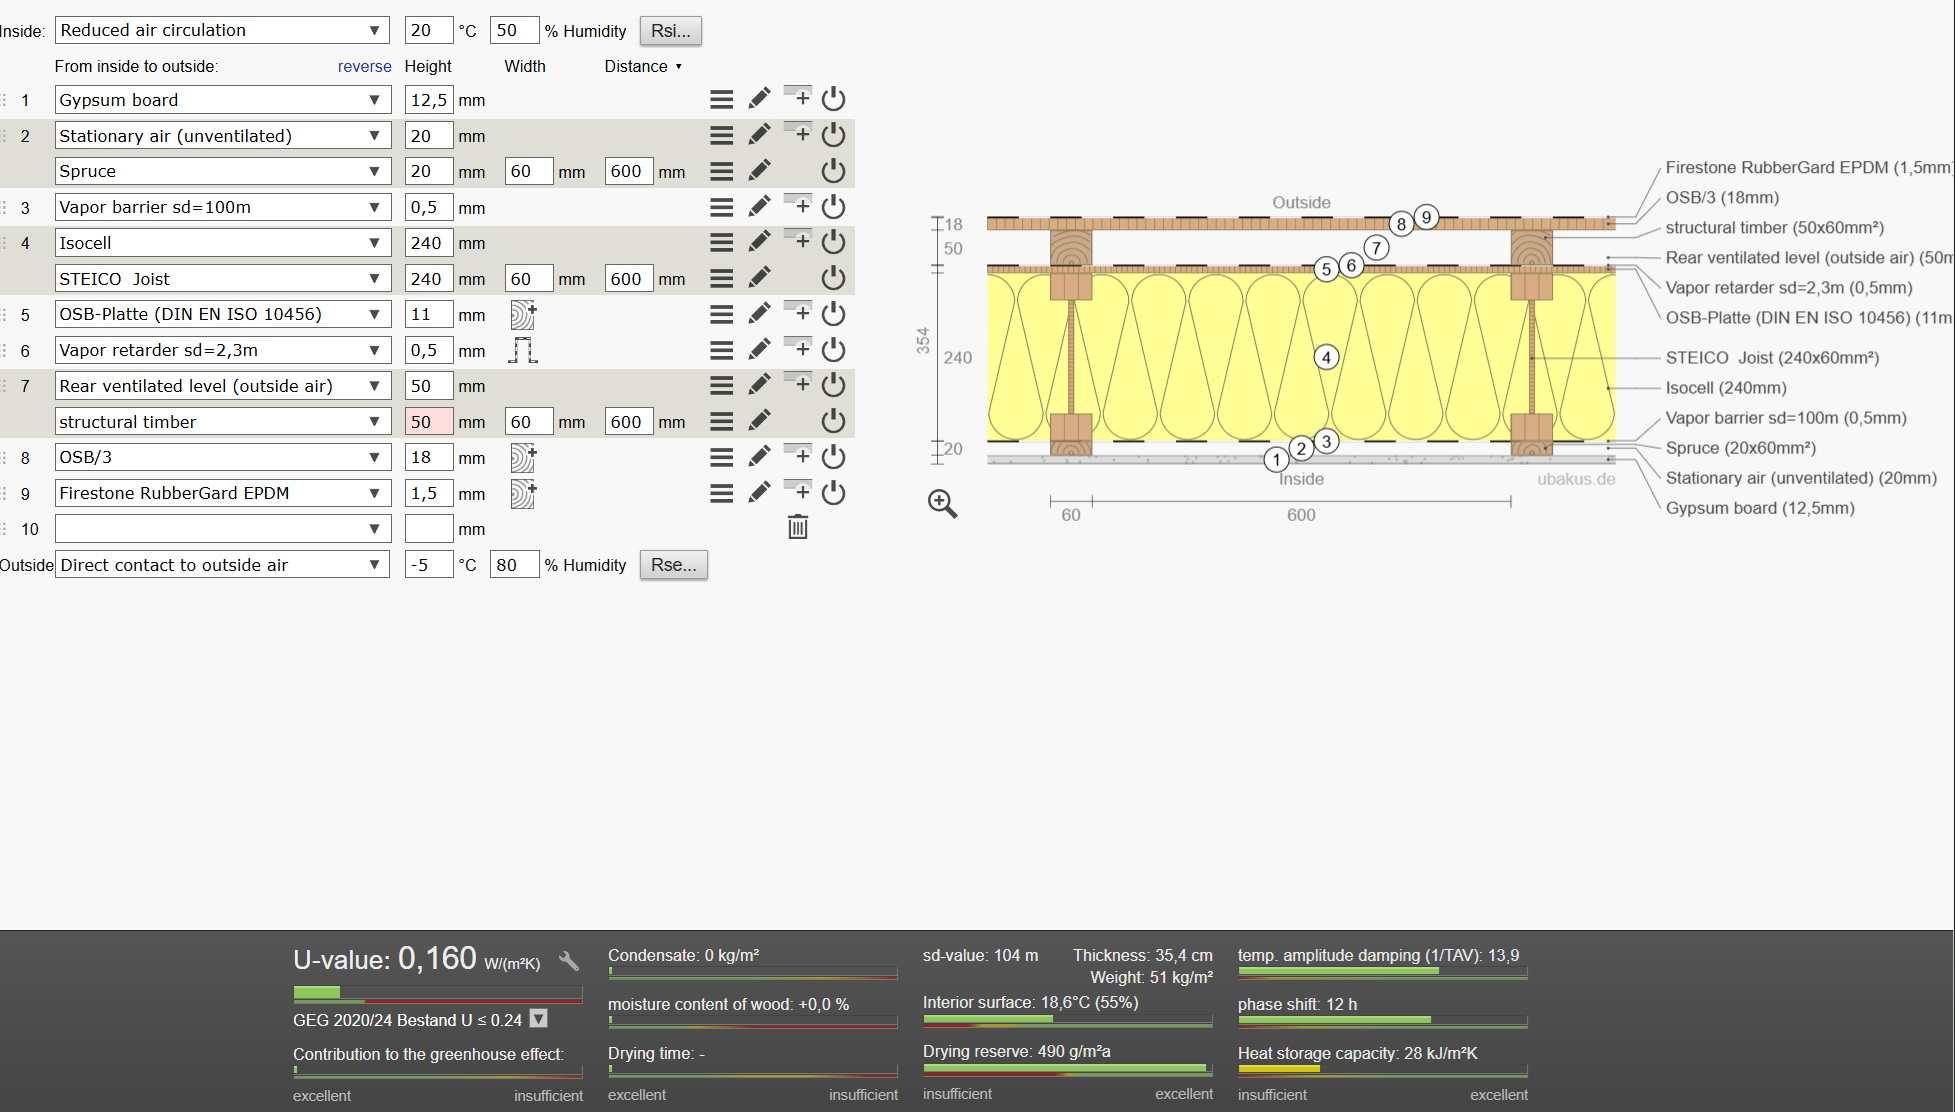Open hamburger menu for Isocell layer
This screenshot has height=1112, width=1955.
click(721, 243)
